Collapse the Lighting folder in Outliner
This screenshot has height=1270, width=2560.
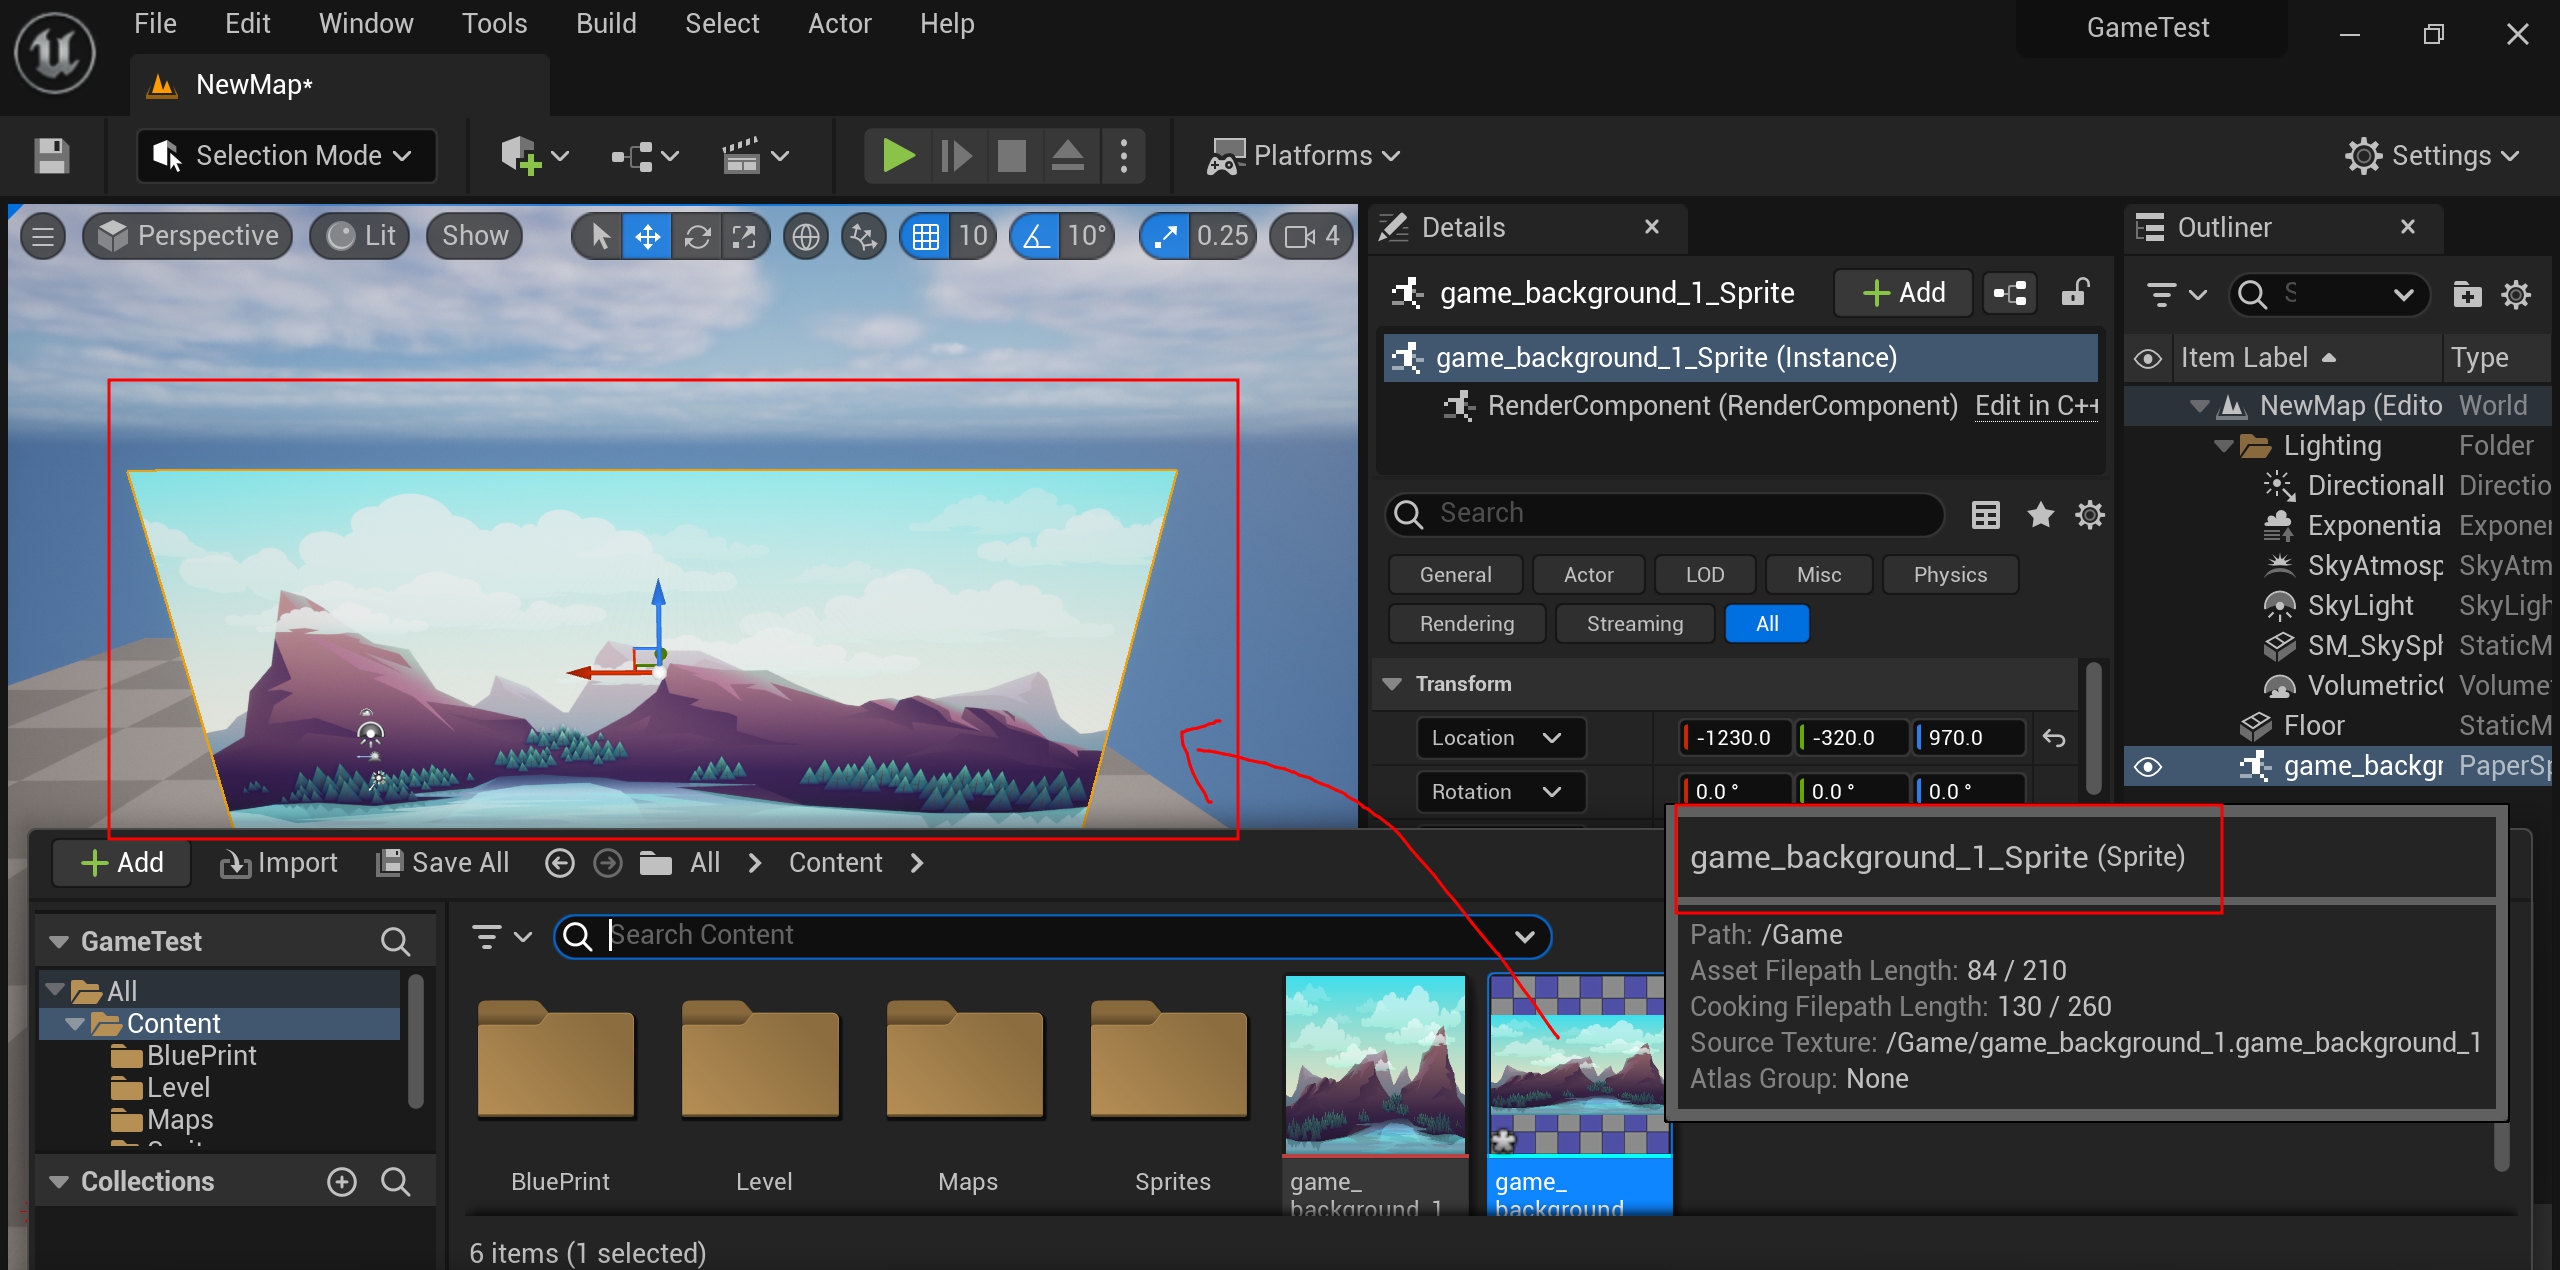[2223, 446]
